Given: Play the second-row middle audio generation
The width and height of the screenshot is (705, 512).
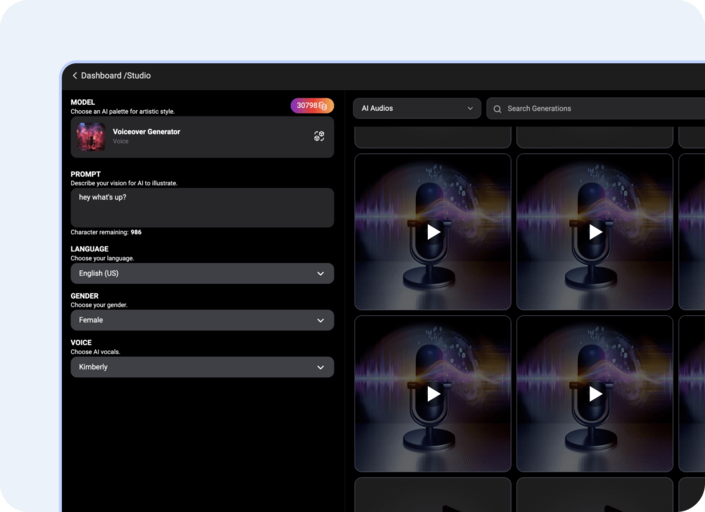Looking at the screenshot, I should 595,394.
